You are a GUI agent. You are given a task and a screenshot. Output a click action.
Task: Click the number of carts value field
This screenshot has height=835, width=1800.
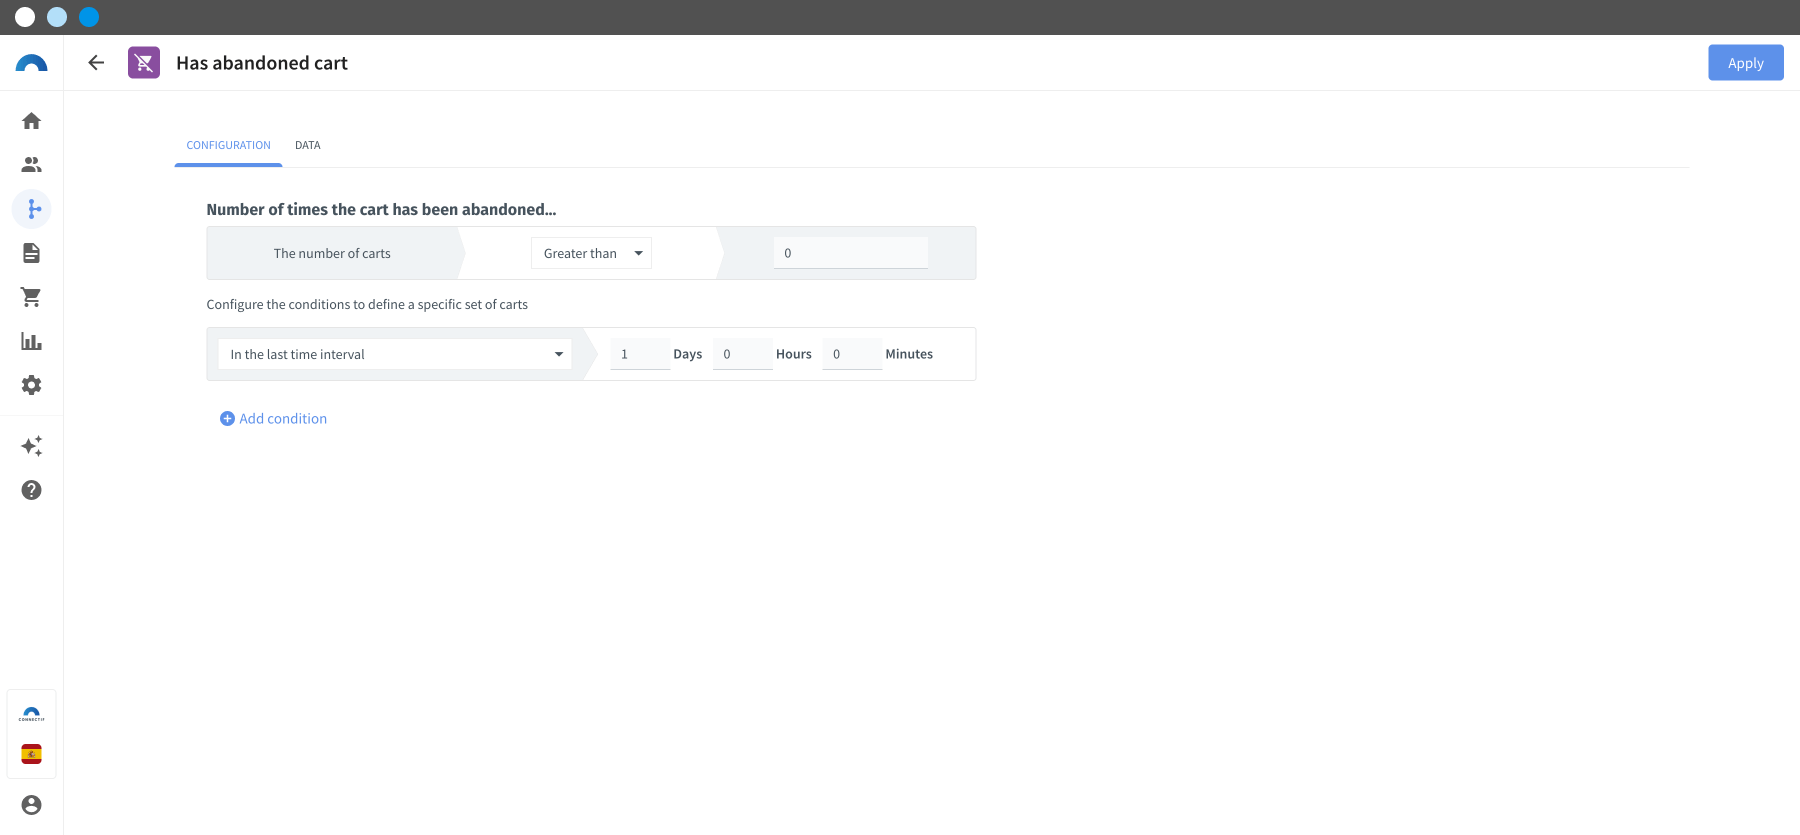point(850,253)
